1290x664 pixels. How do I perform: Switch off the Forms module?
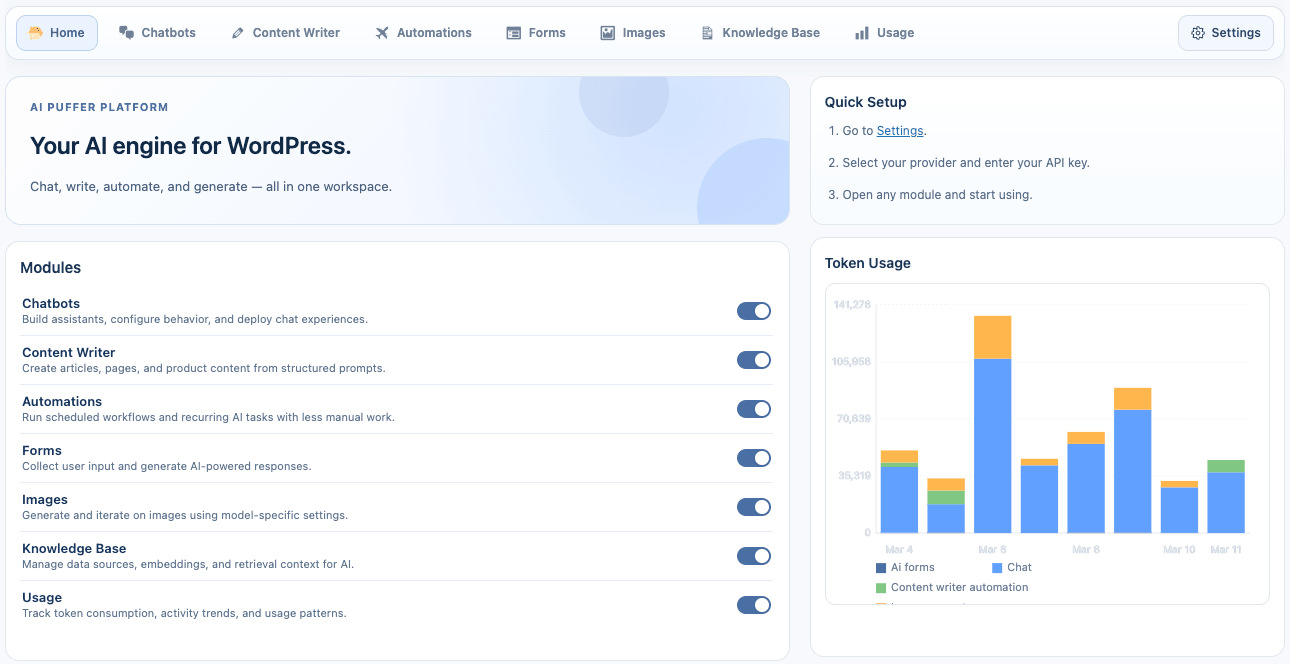pyautogui.click(x=754, y=458)
